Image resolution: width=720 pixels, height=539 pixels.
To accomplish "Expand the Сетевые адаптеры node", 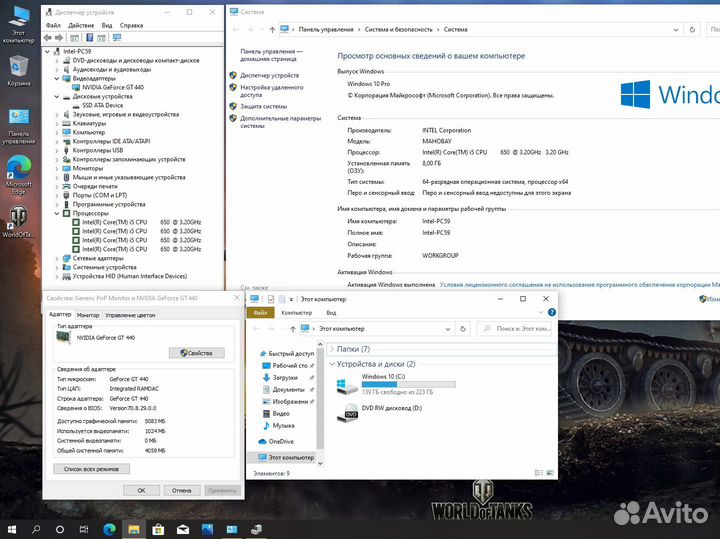I will (x=57, y=258).
